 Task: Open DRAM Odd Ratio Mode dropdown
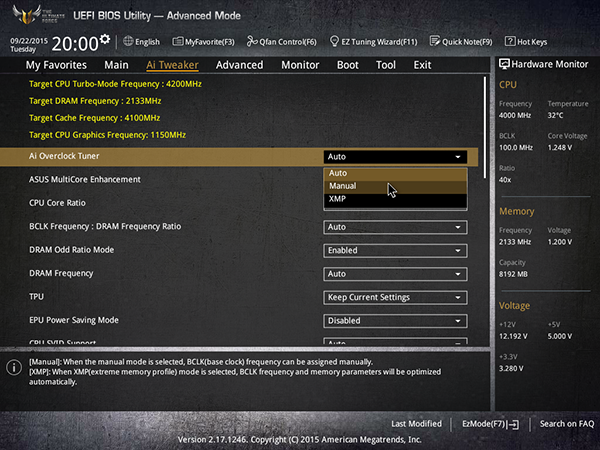(395, 250)
